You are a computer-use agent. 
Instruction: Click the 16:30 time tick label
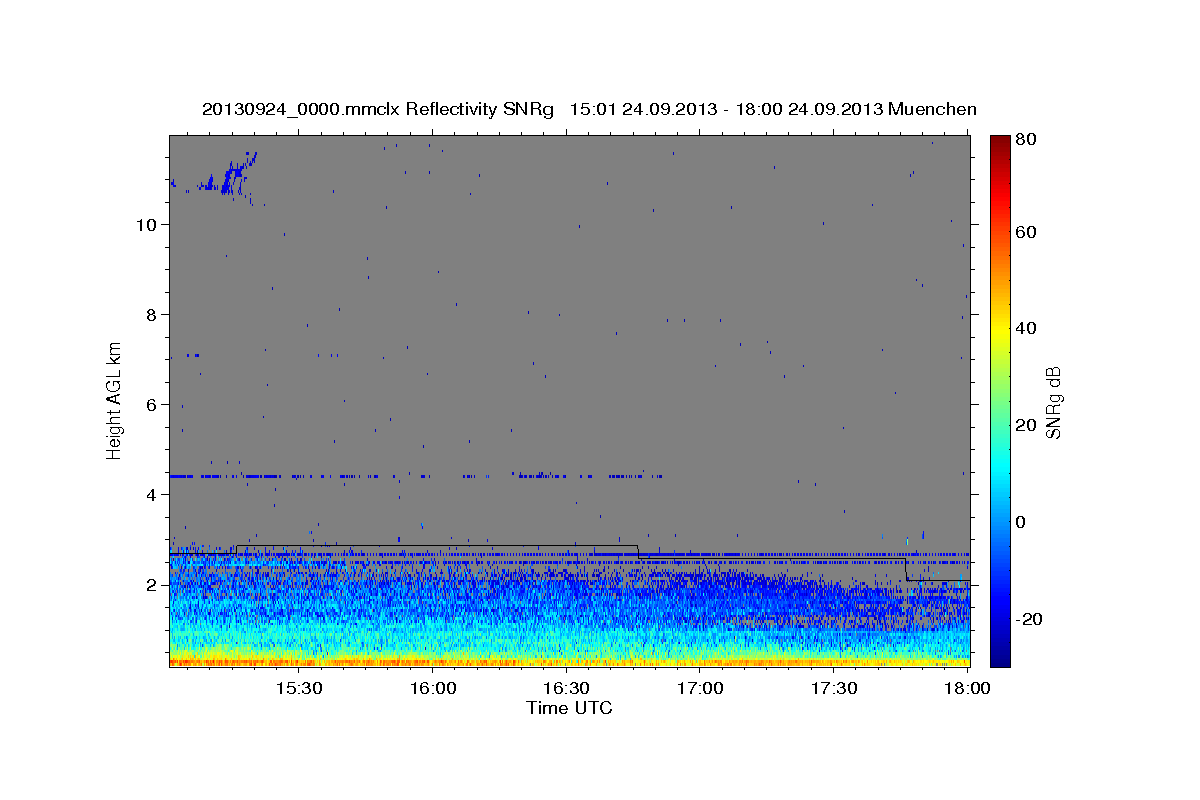[x=567, y=689]
